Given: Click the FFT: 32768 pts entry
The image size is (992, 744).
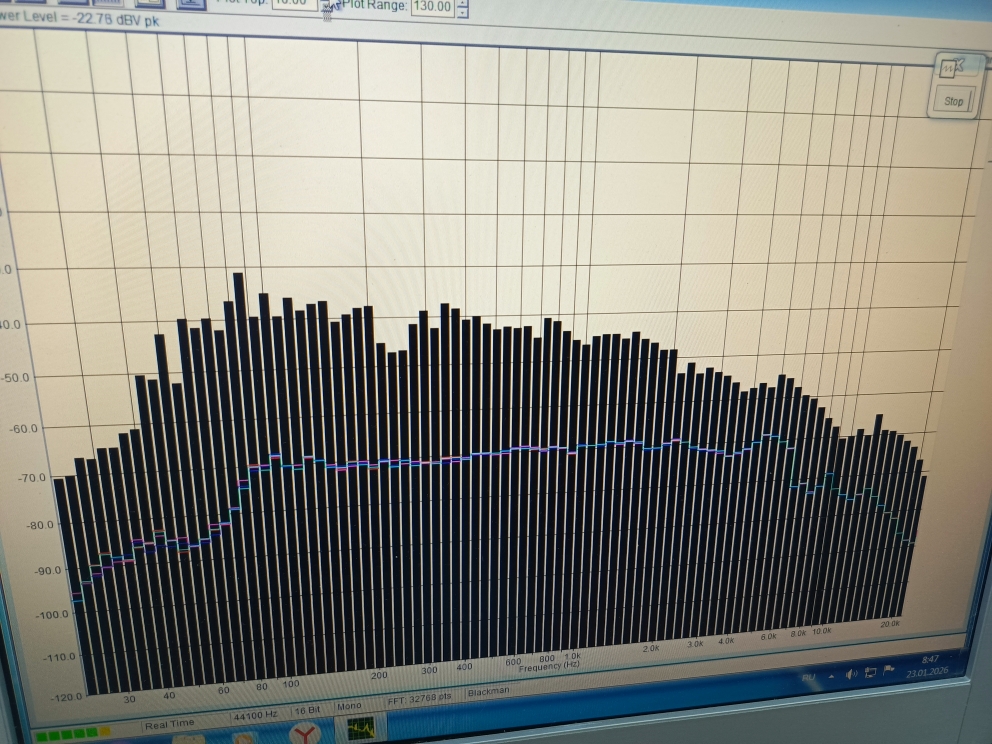Looking at the screenshot, I should coord(420,698).
